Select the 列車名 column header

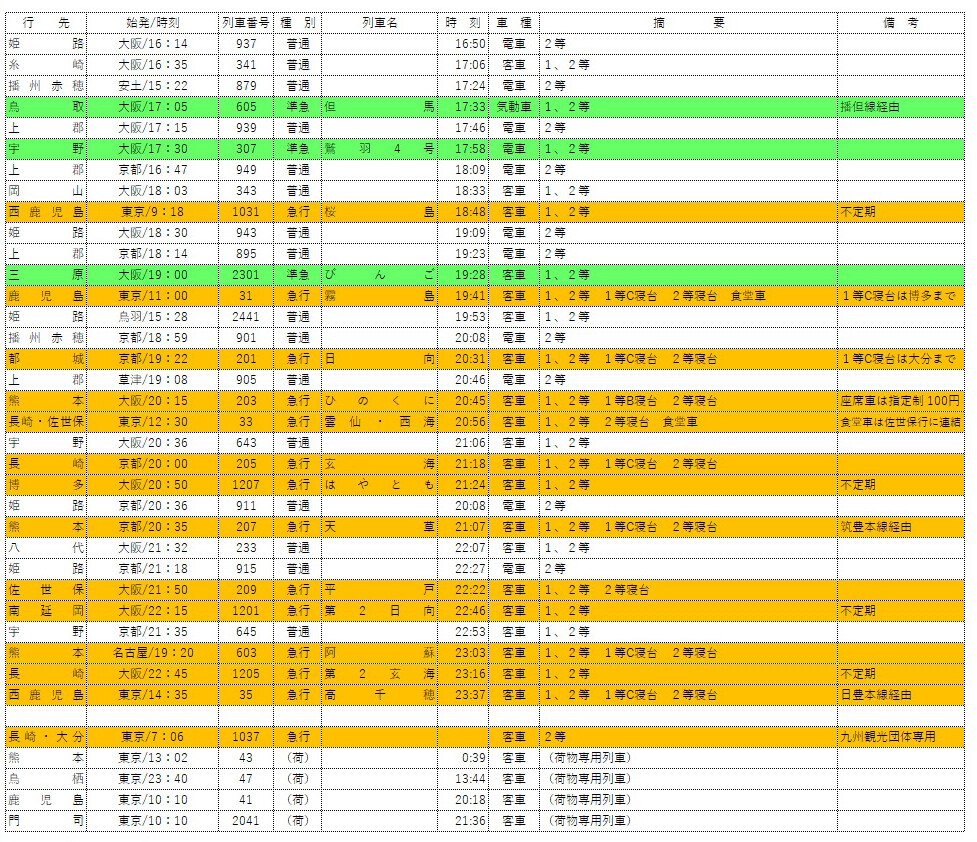(x=379, y=23)
